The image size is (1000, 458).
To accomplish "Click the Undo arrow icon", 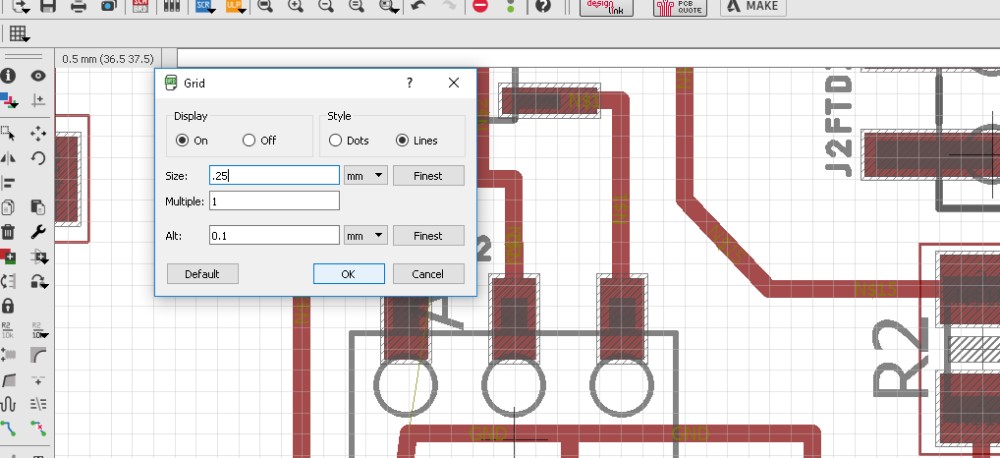I will click(418, 6).
